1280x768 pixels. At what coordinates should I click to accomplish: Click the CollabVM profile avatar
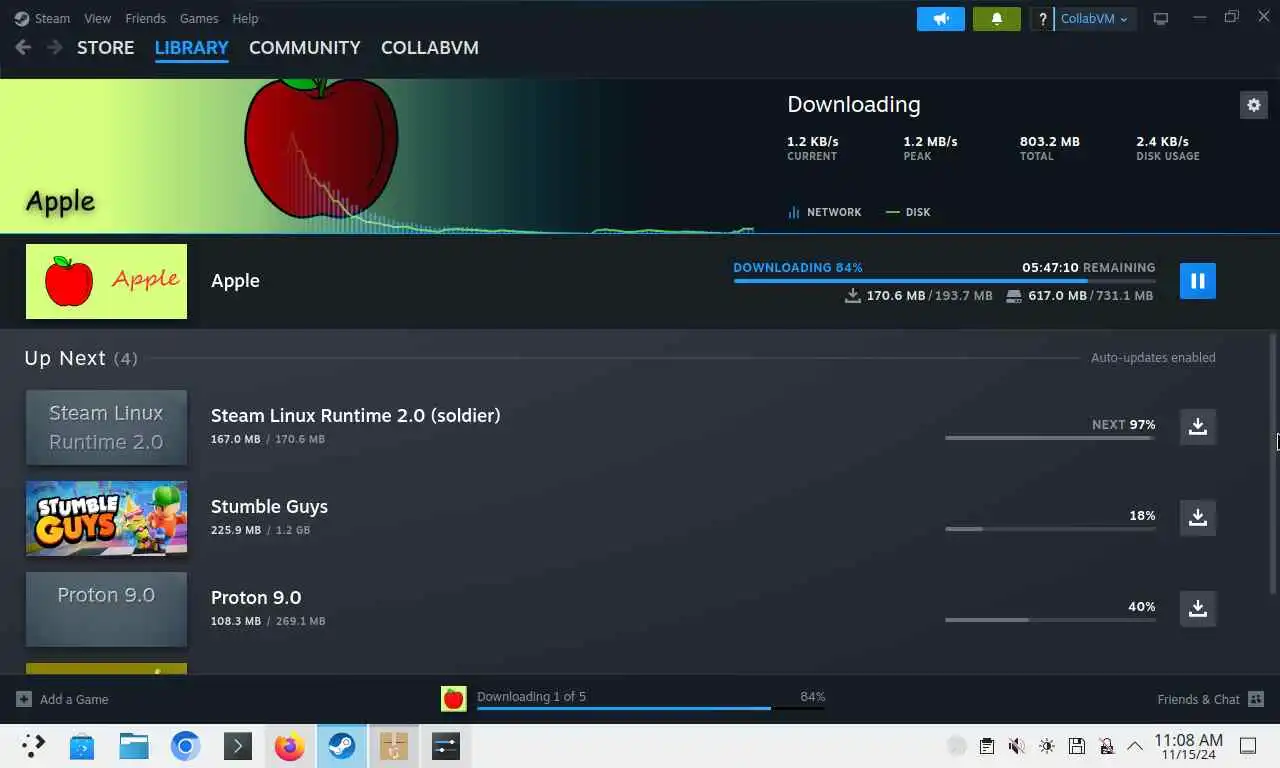click(1043, 19)
